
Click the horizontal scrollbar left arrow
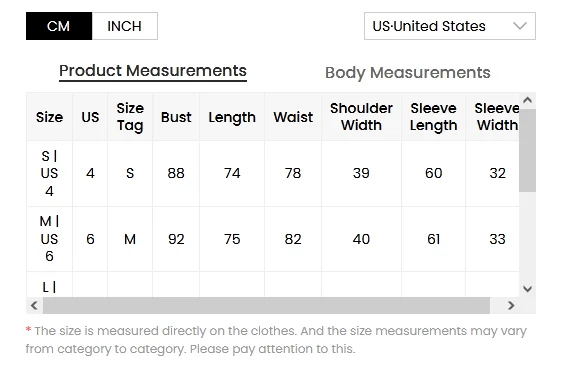coord(34,305)
